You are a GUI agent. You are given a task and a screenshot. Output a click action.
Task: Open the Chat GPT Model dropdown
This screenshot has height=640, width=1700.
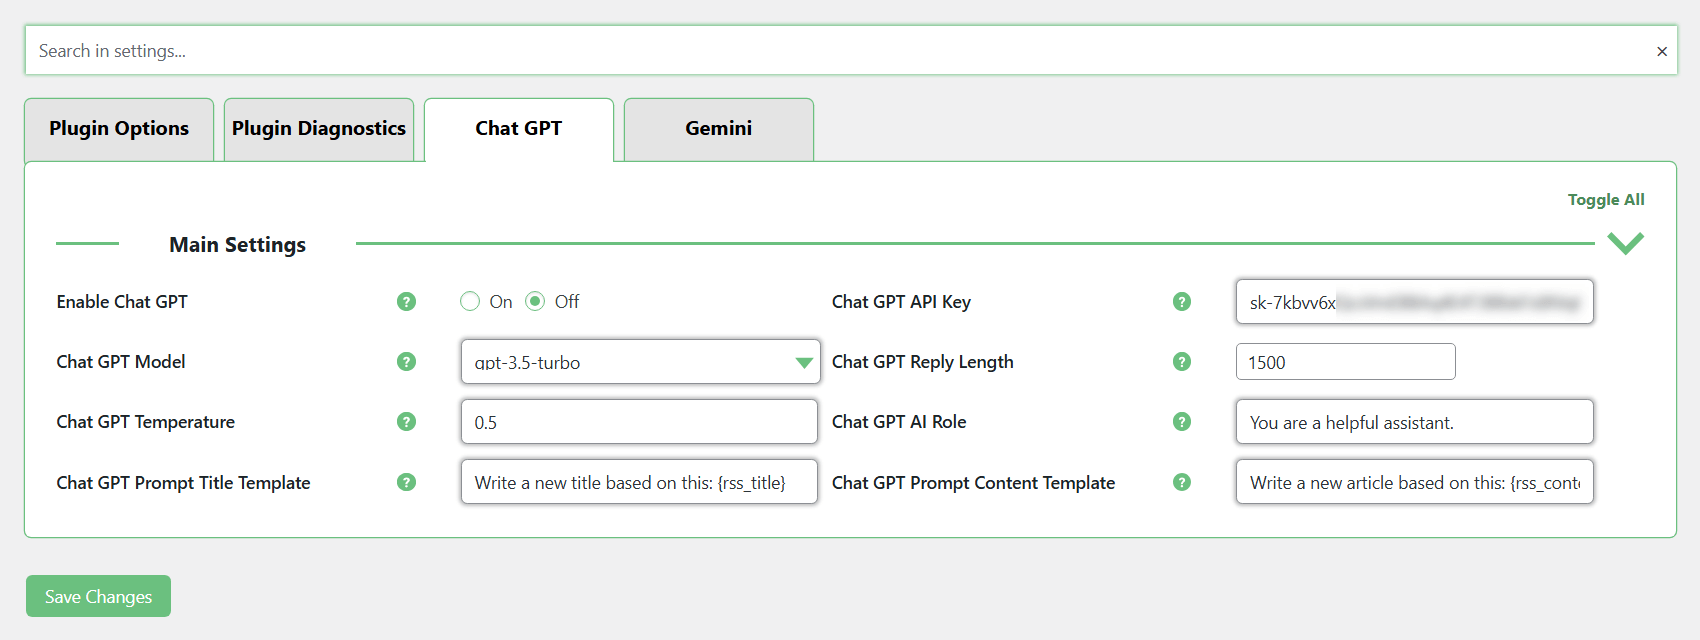point(640,362)
